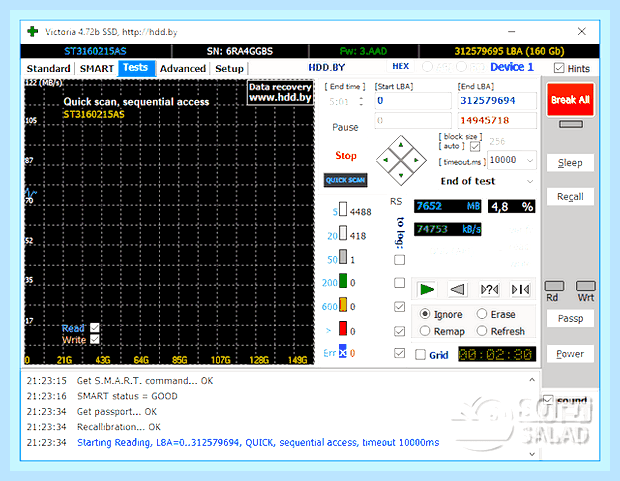620x481 pixels.
Task: Select the Ignore radio option
Action: pos(425,314)
